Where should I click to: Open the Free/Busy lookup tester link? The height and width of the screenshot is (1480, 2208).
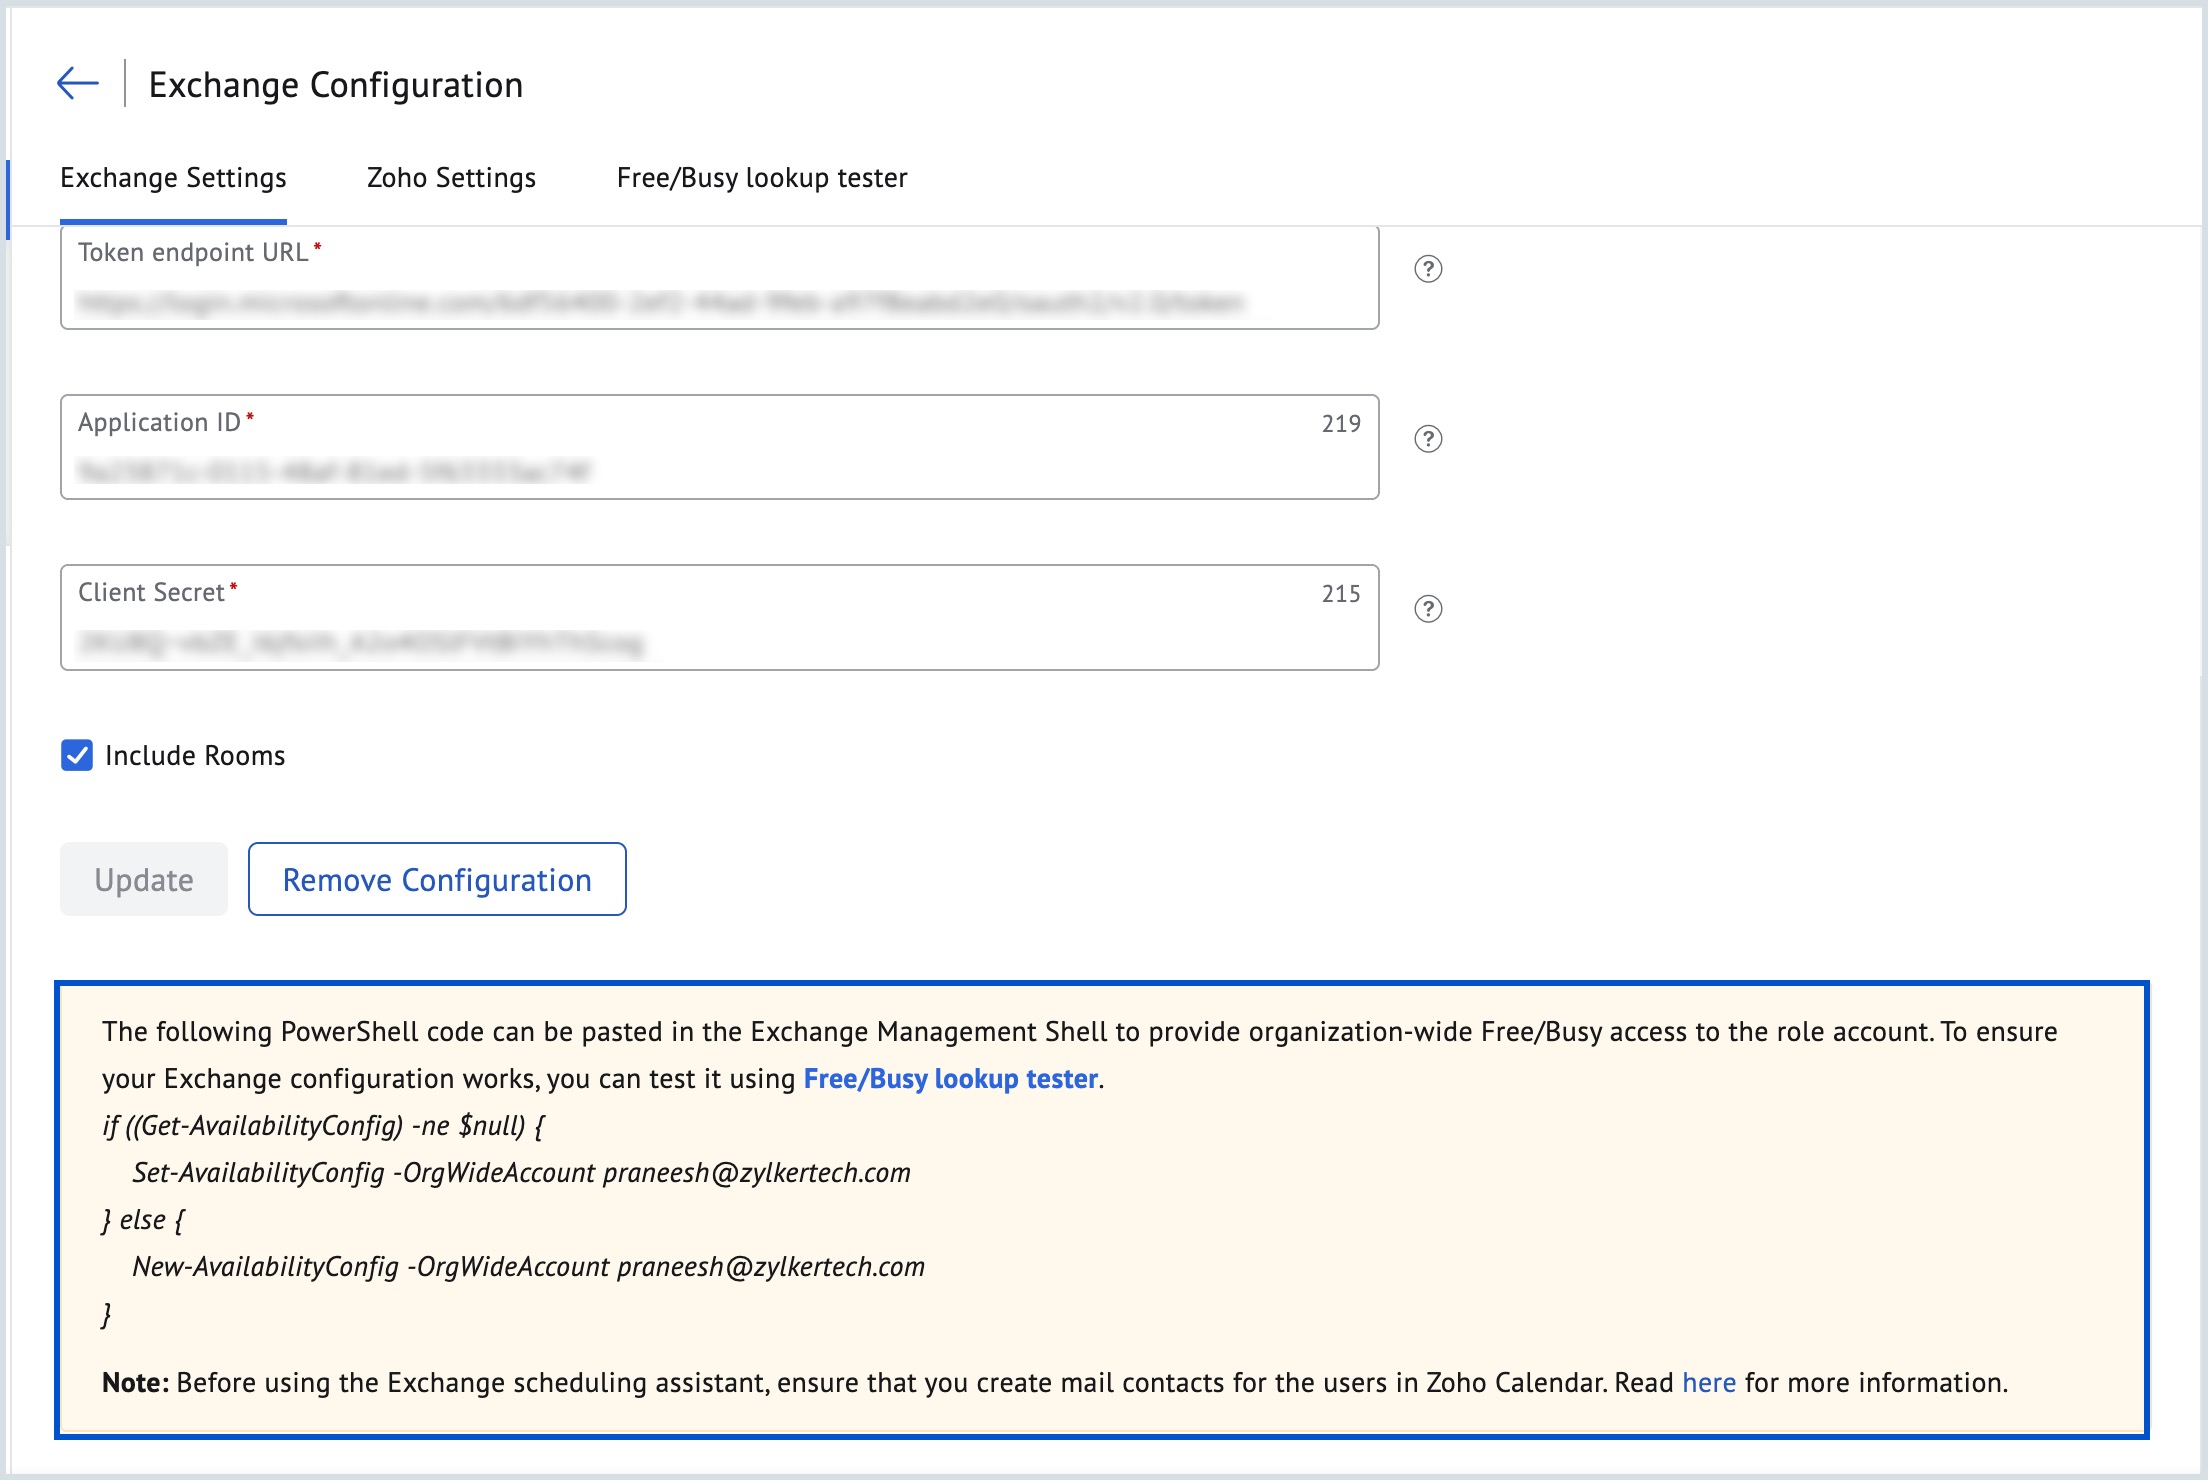point(950,1079)
